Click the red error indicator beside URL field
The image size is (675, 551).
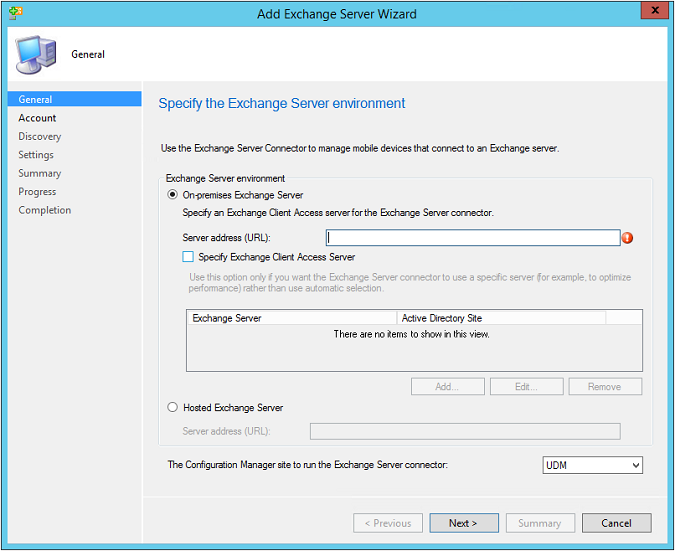point(627,238)
